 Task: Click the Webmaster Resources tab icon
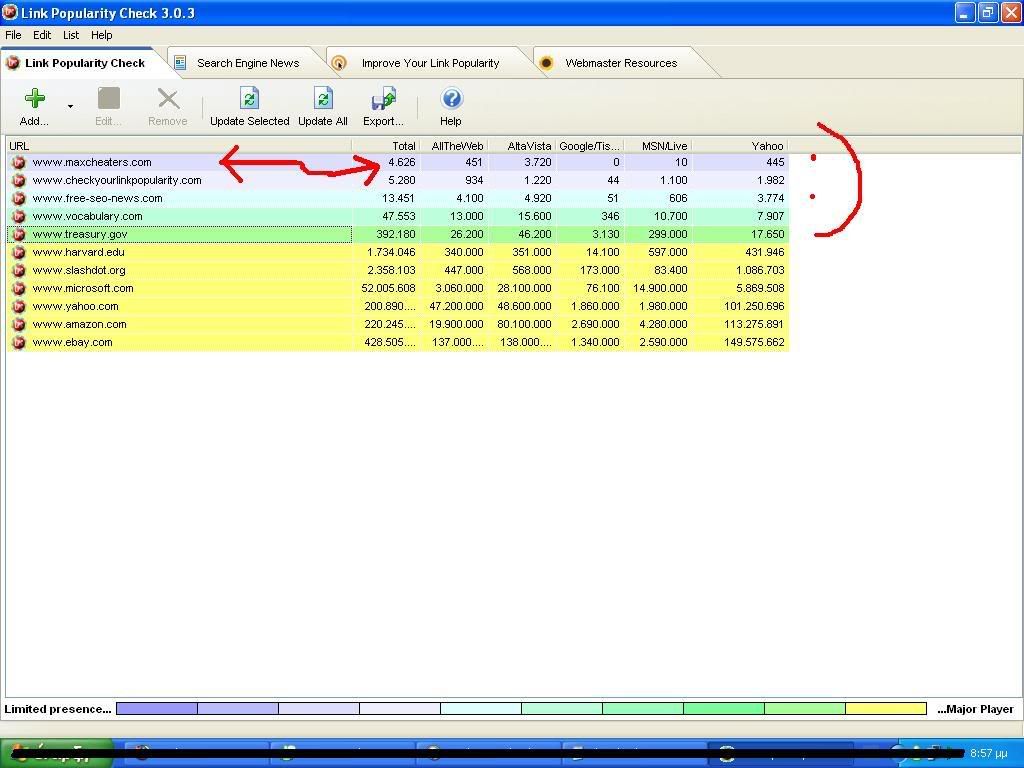pos(547,63)
